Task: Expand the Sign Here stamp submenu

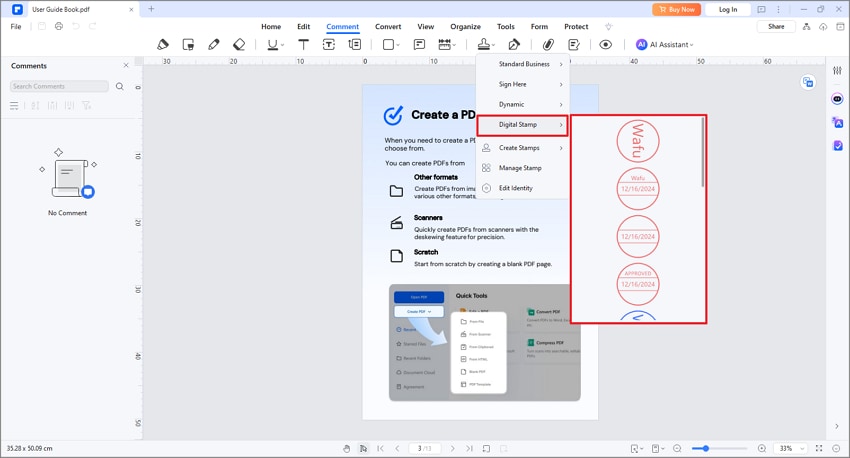Action: (523, 85)
